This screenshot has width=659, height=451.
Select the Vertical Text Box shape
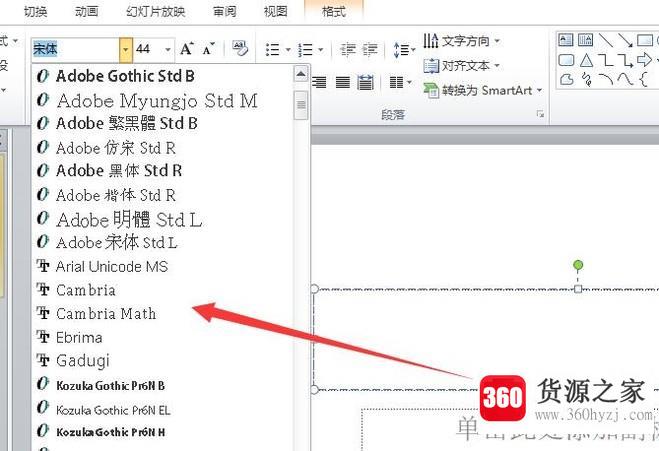(585, 40)
